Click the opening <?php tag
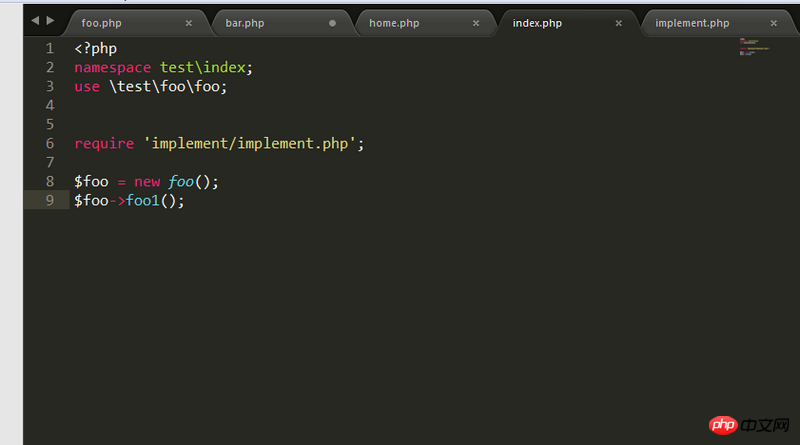 (96, 48)
